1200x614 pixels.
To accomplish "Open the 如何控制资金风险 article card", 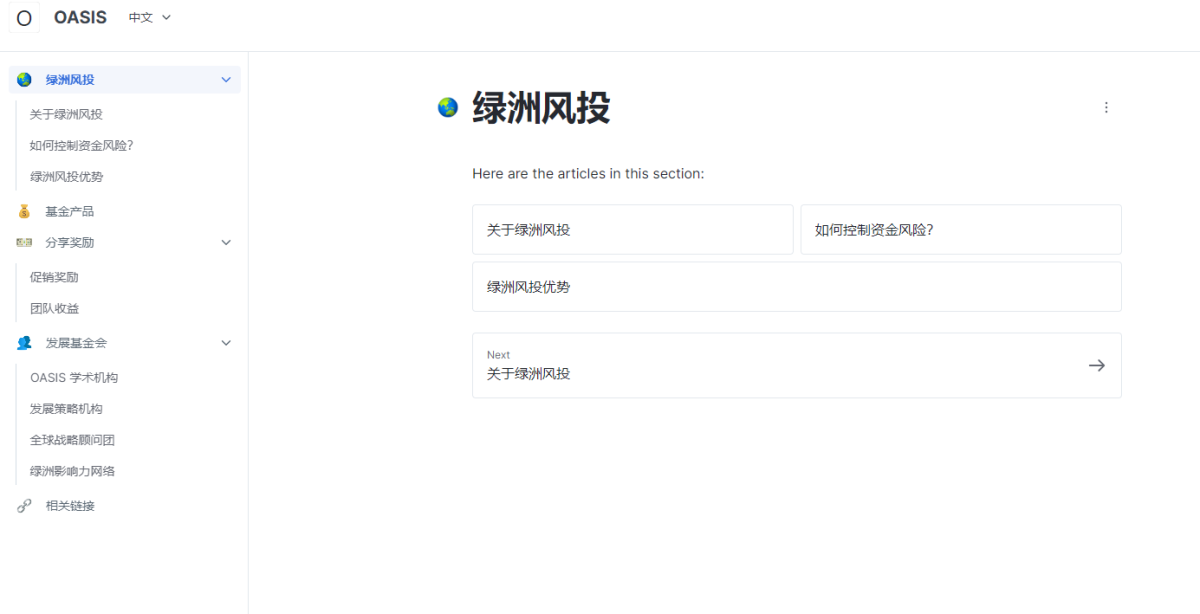I will point(960,229).
